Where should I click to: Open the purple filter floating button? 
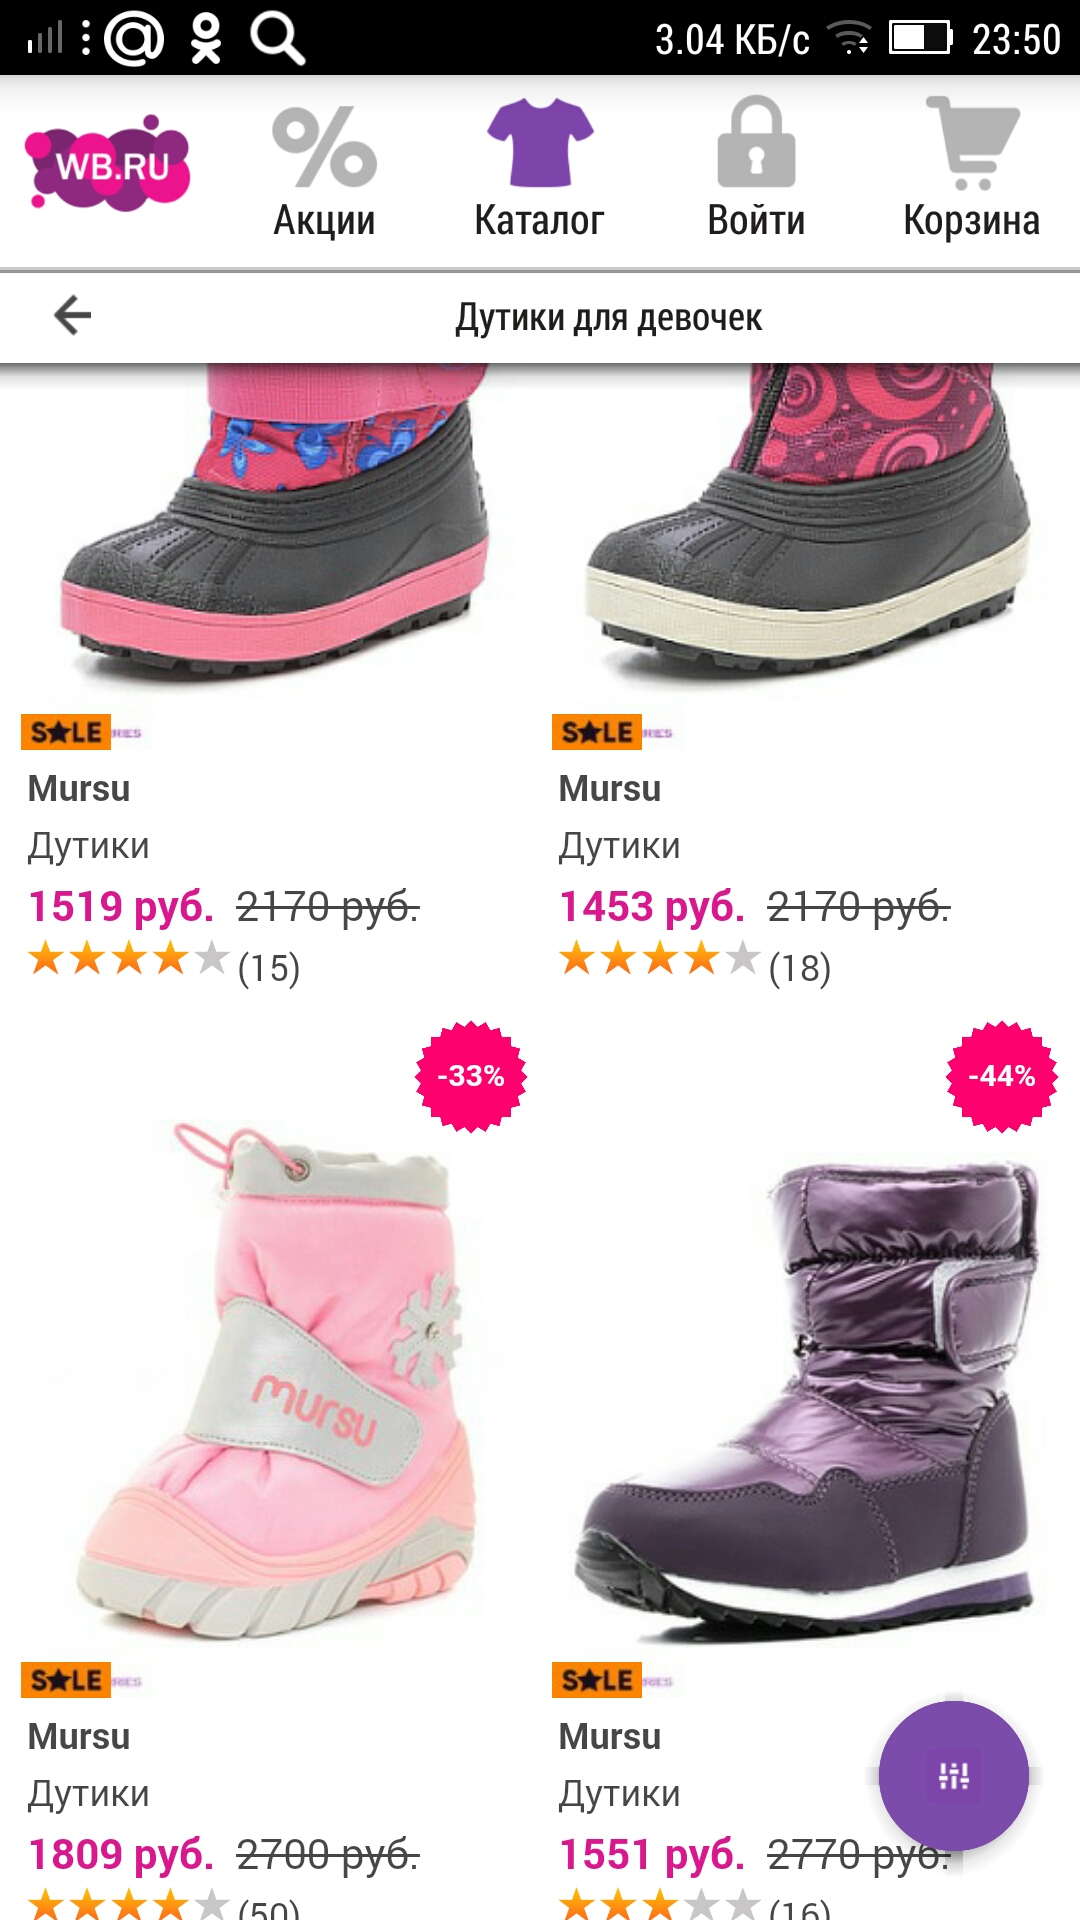point(954,1776)
